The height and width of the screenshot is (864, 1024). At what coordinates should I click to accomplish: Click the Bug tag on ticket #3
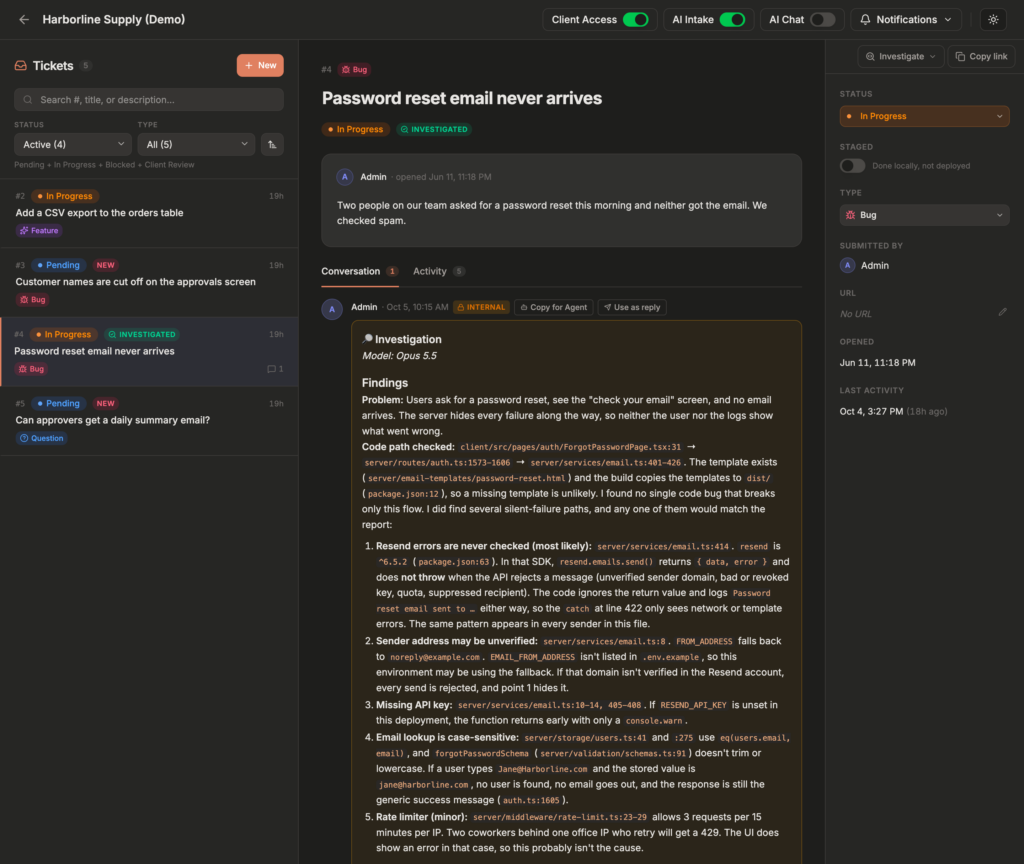click(33, 300)
